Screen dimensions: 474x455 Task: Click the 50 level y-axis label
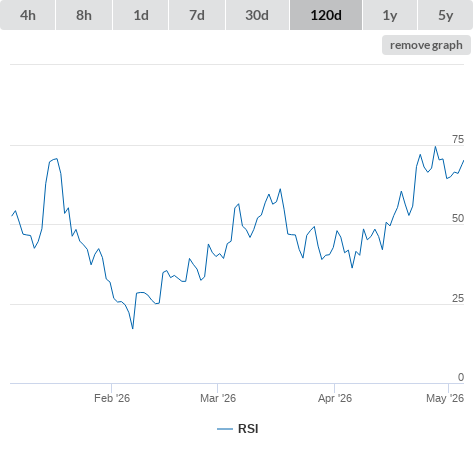458,218
